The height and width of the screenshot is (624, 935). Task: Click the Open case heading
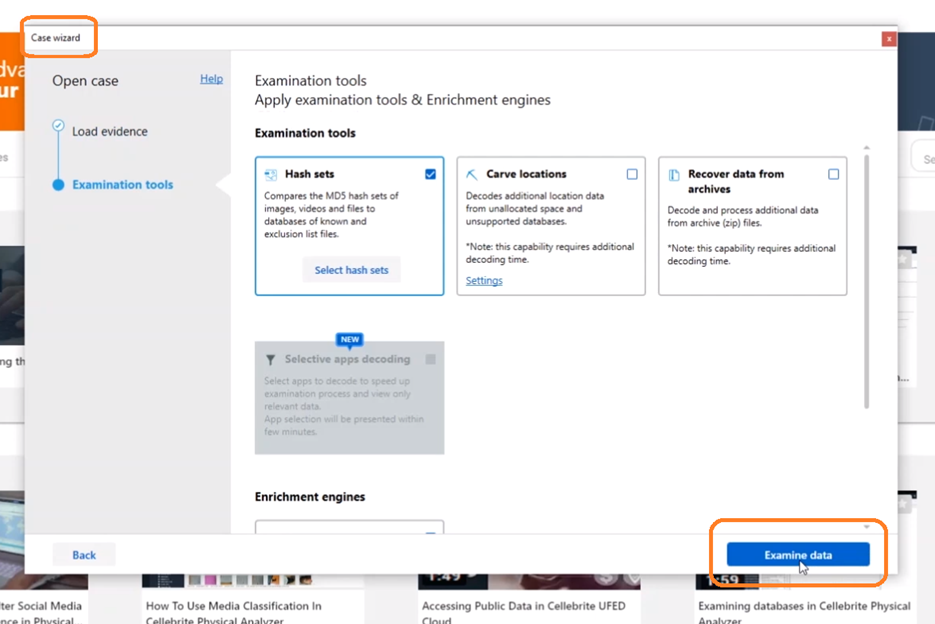pyautogui.click(x=85, y=81)
